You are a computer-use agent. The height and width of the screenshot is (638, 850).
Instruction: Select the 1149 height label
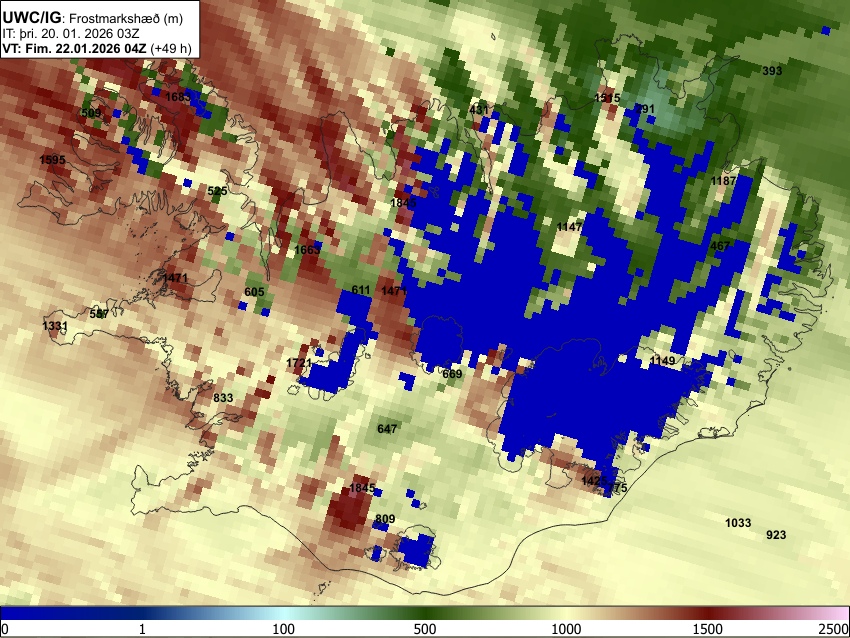point(662,361)
